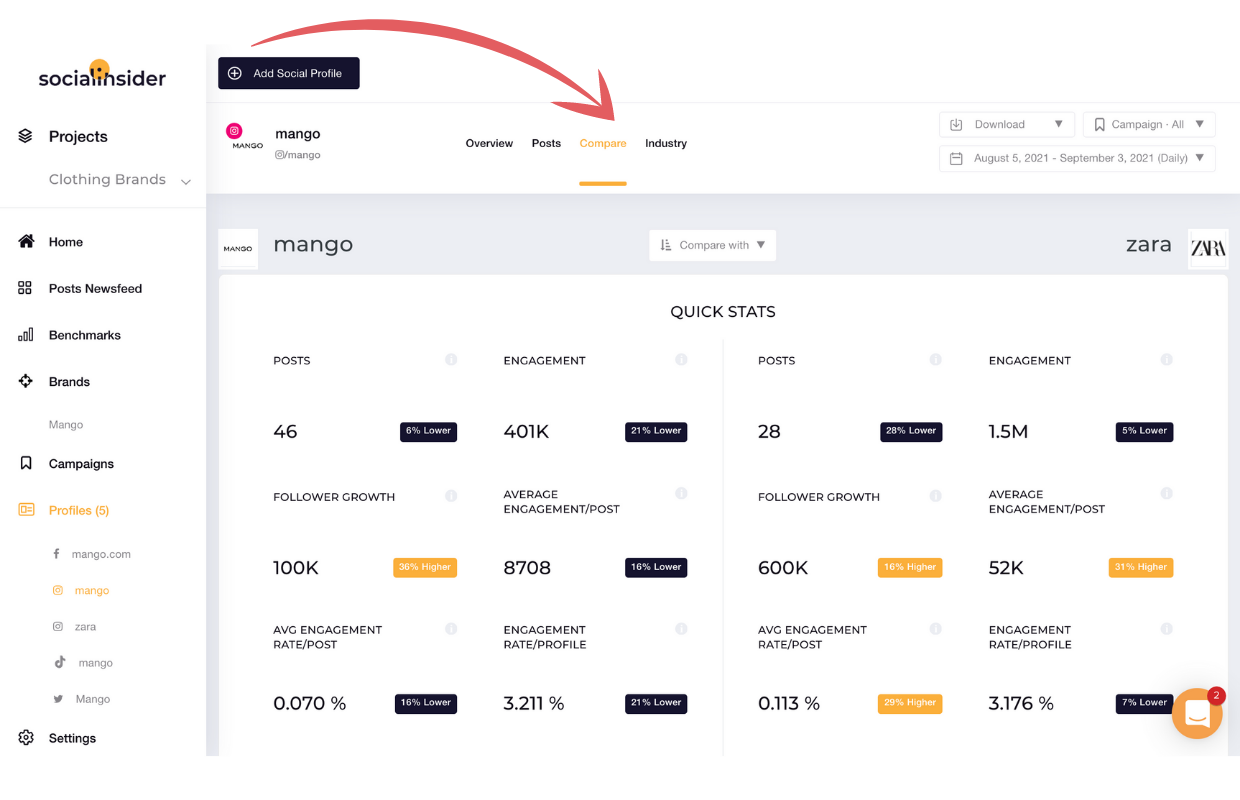The height and width of the screenshot is (800, 1240).
Task: Click the Settings gear icon
Action: [x=26, y=738]
